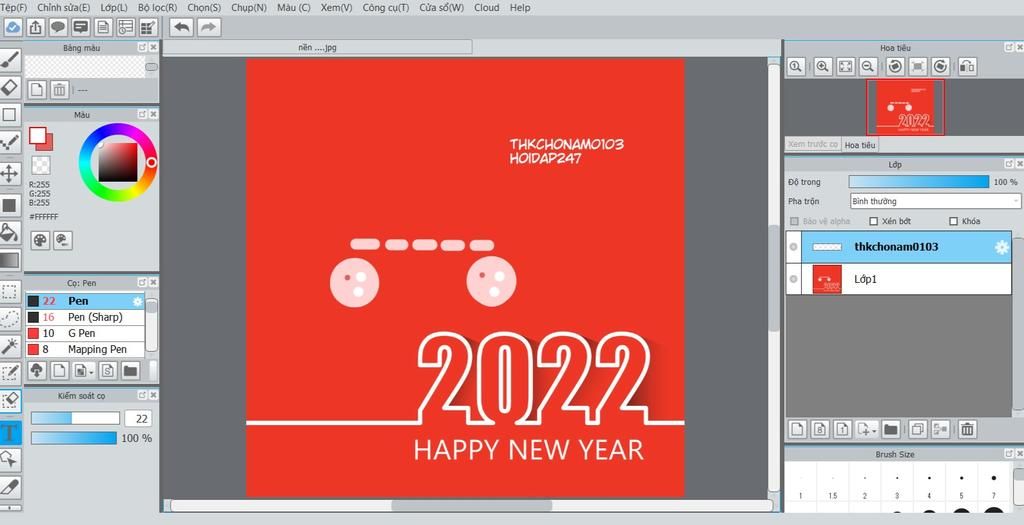Viewport: 1024px width, 525px height.
Task: Switch to the Xem trước cọ tab
Action: point(813,145)
